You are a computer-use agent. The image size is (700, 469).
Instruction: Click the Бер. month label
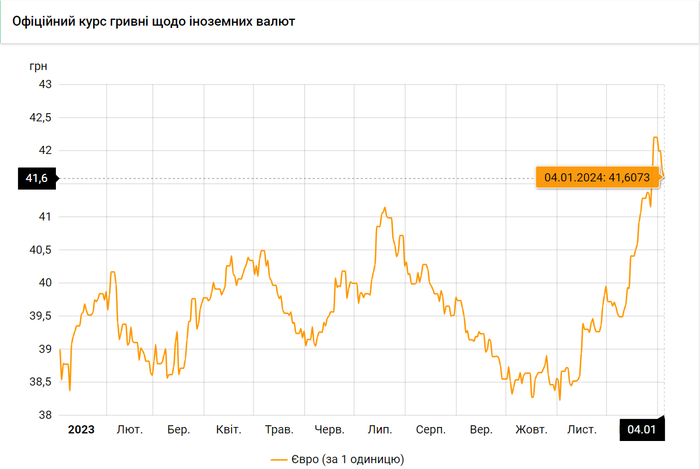179,430
